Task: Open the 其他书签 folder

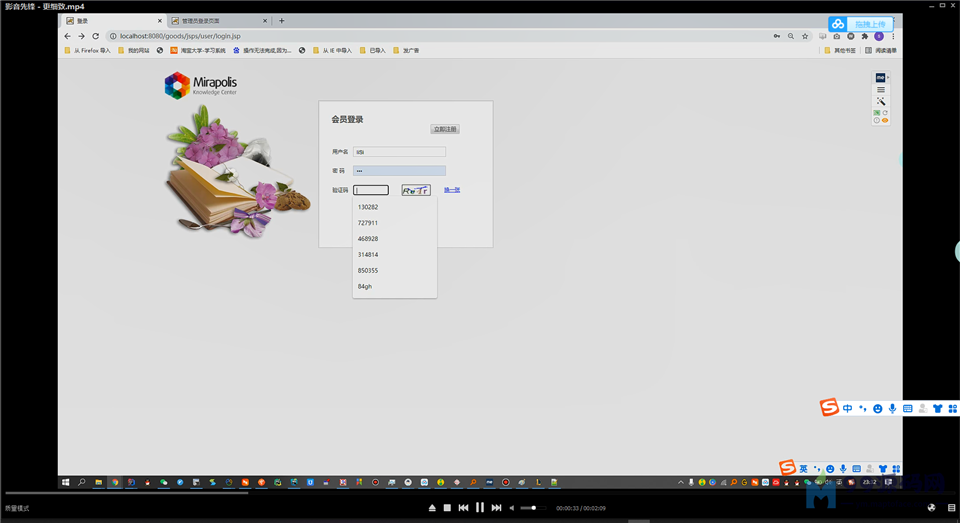Action: (840, 51)
